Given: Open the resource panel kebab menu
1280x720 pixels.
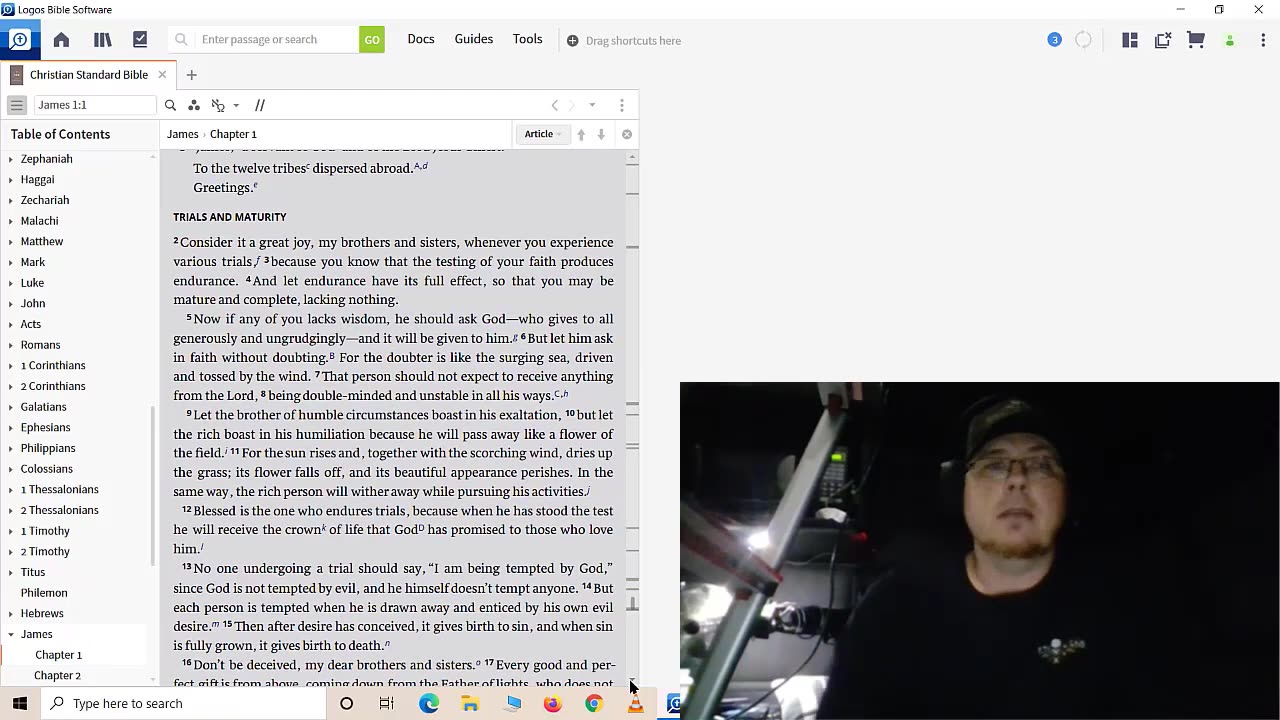Looking at the screenshot, I should click(x=622, y=105).
